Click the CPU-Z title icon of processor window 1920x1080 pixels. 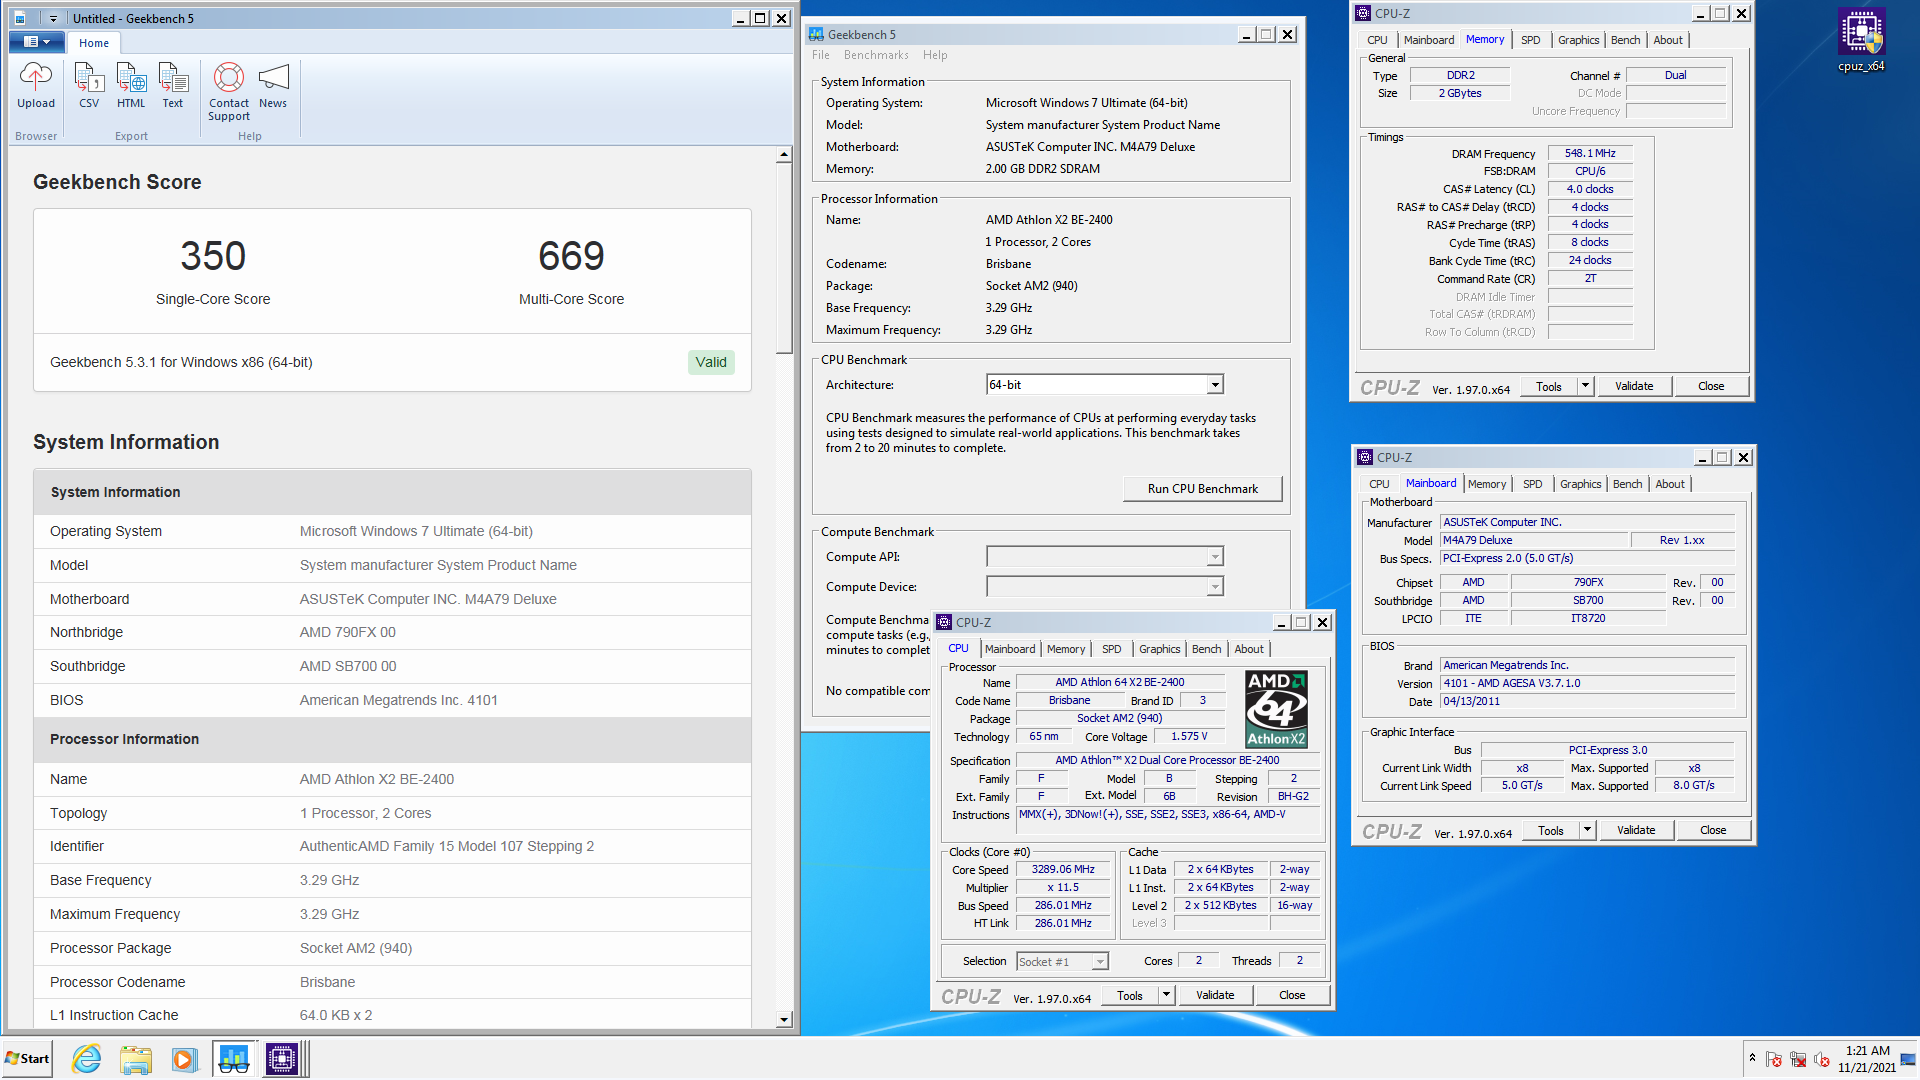coord(944,623)
